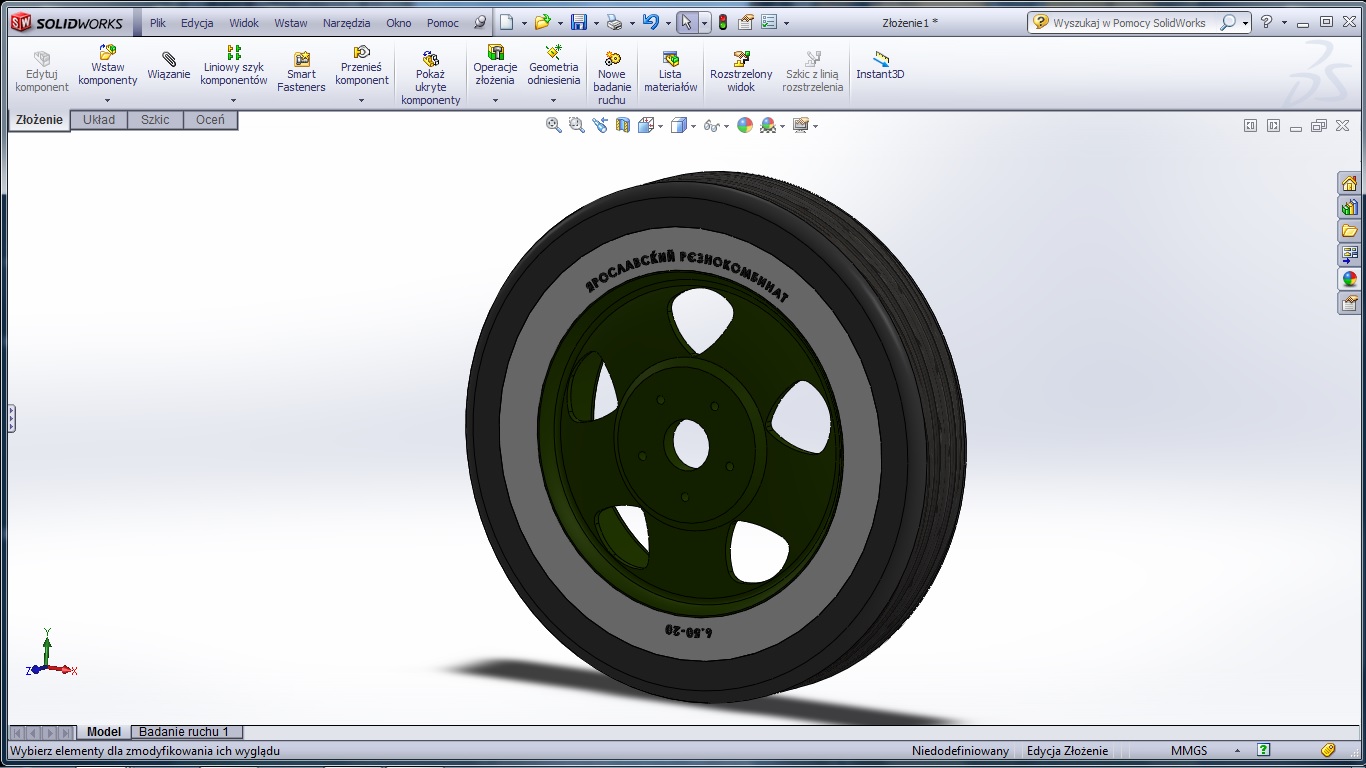The width and height of the screenshot is (1366, 768).
Task: Click the Save floppy icon
Action: [579, 22]
